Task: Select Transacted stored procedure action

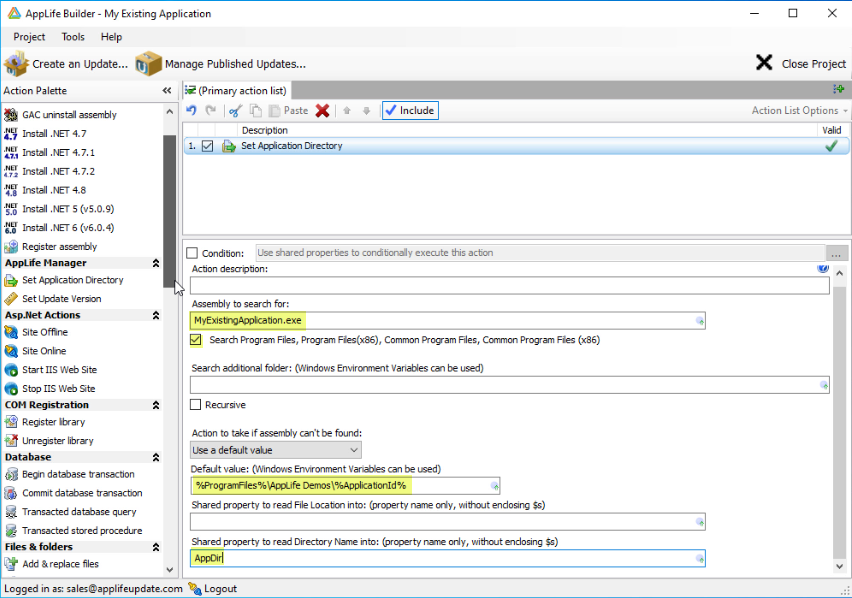Action: click(73, 531)
